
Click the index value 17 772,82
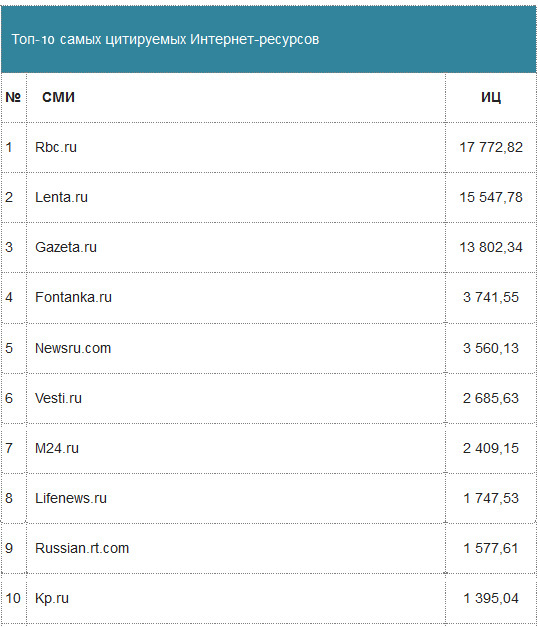pos(491,147)
